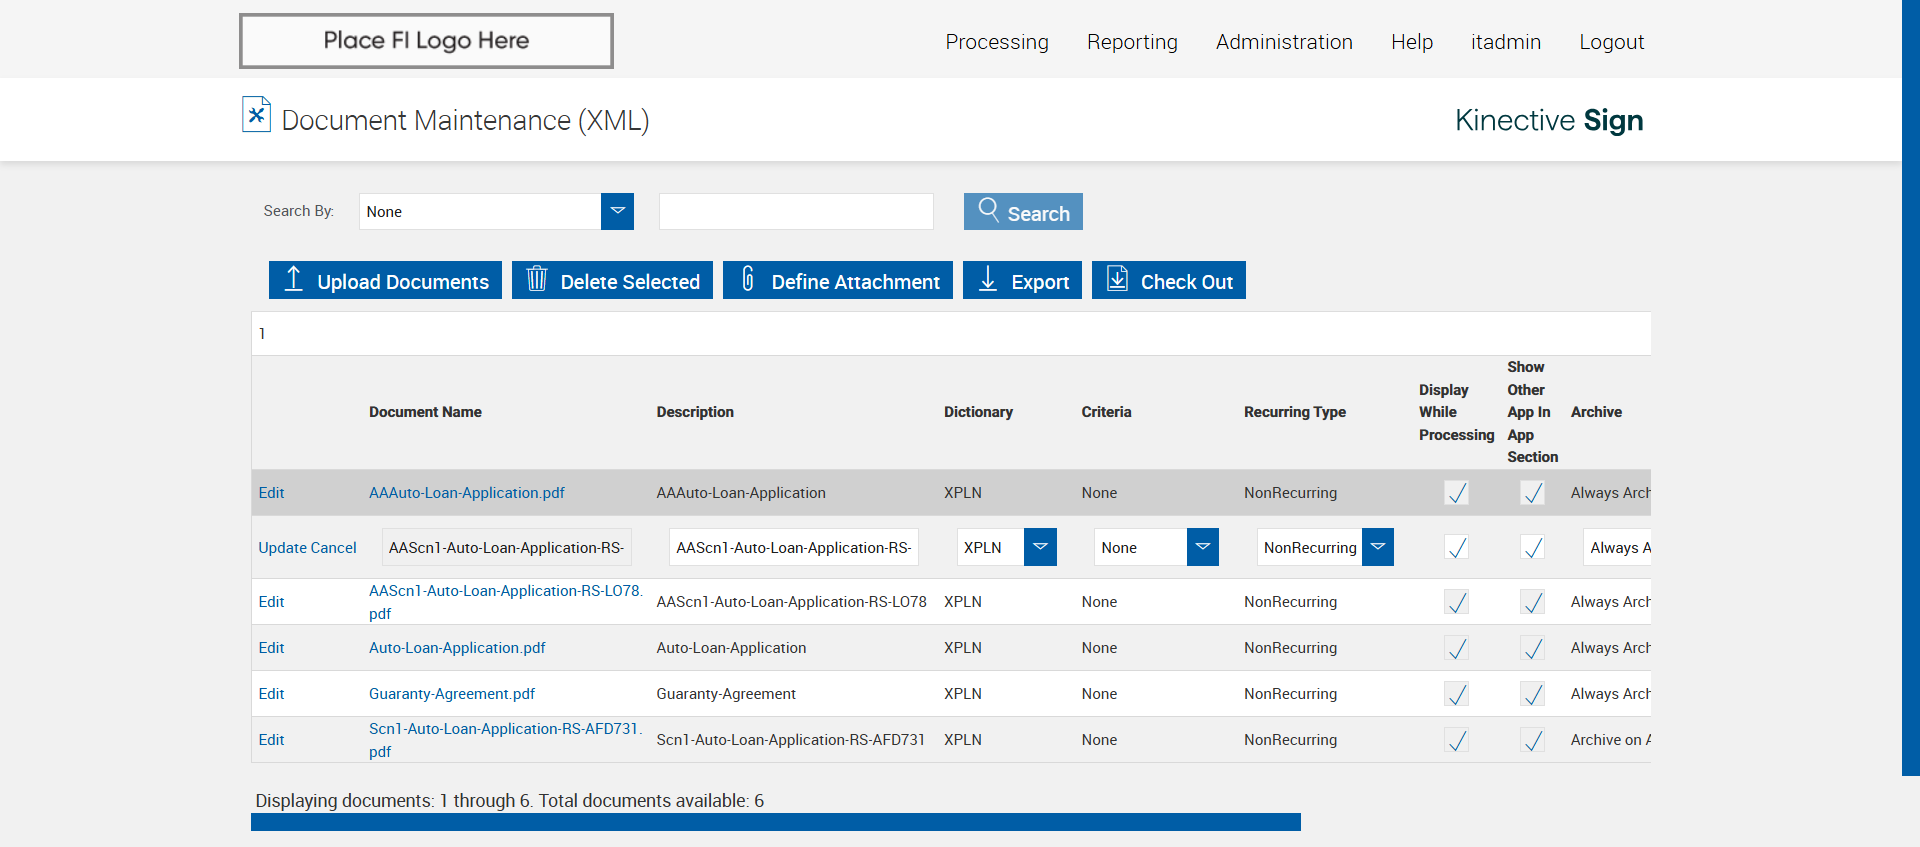Toggle Show Other App for Guaranty-Agreement

click(1532, 694)
